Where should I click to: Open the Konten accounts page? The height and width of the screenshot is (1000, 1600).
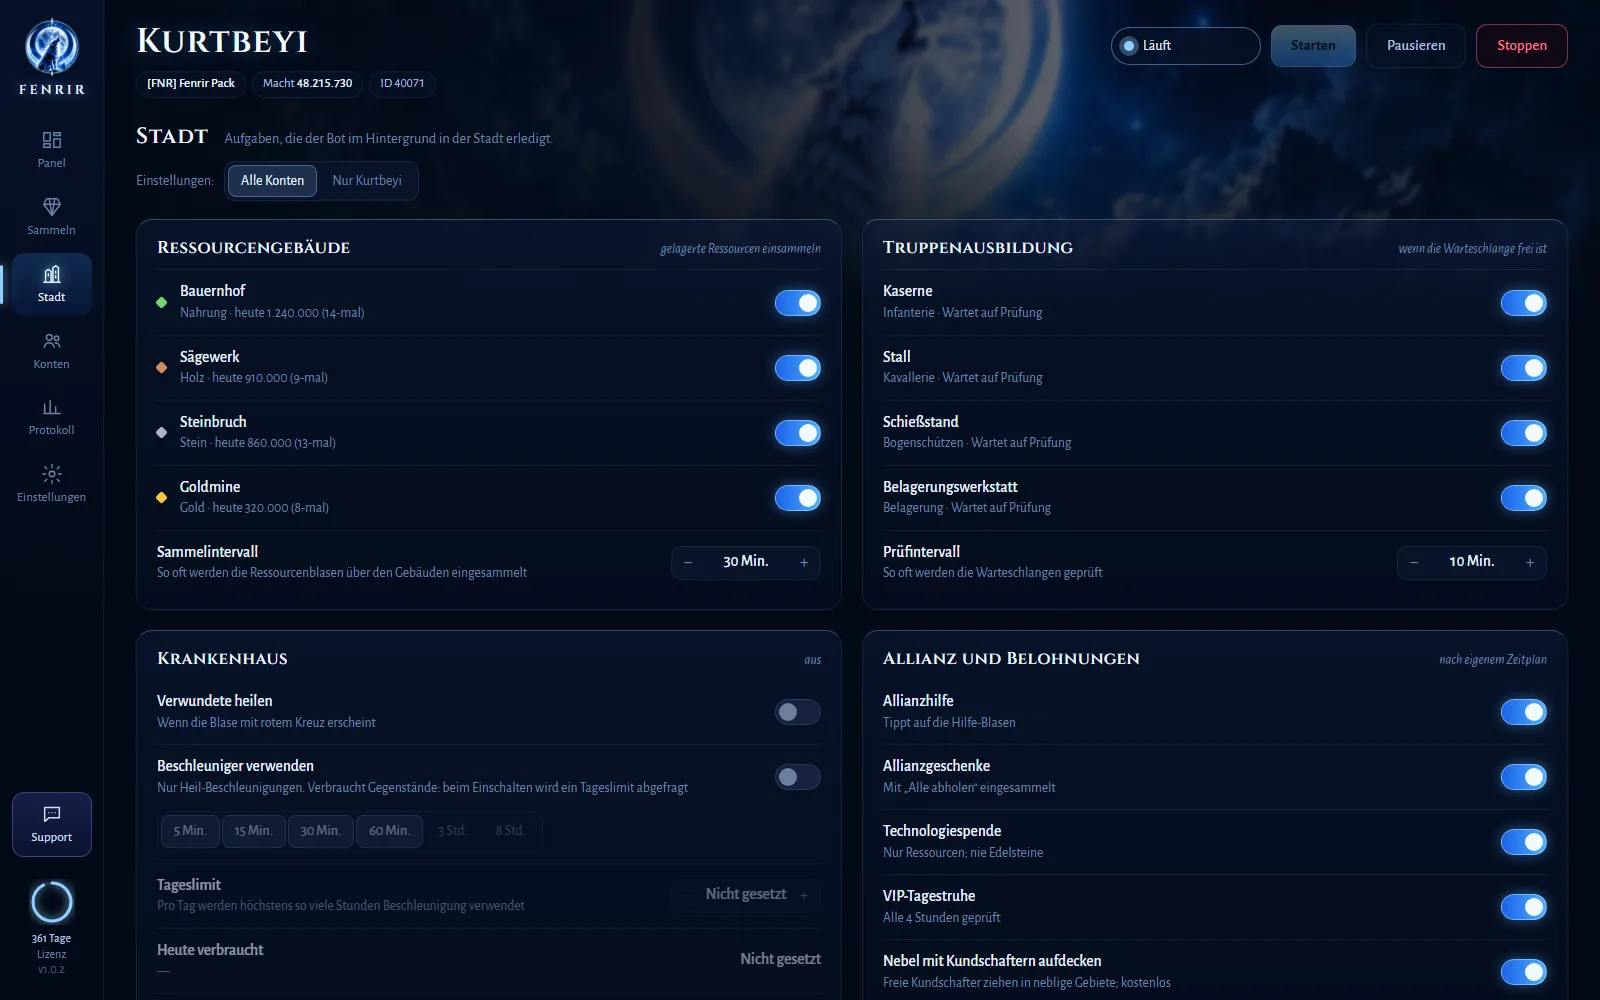coord(52,351)
